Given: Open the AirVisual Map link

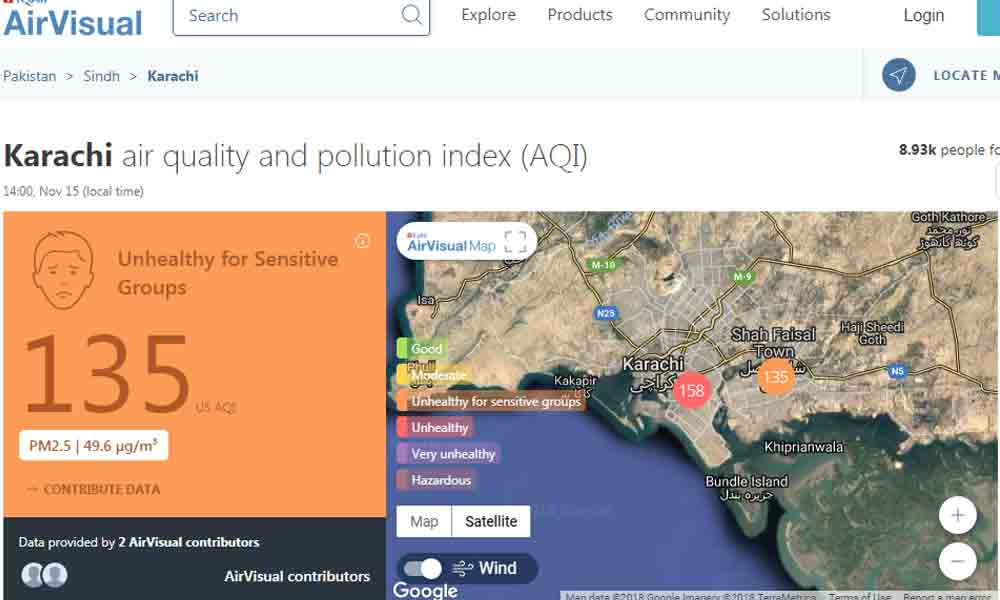Looking at the screenshot, I should click(x=452, y=244).
